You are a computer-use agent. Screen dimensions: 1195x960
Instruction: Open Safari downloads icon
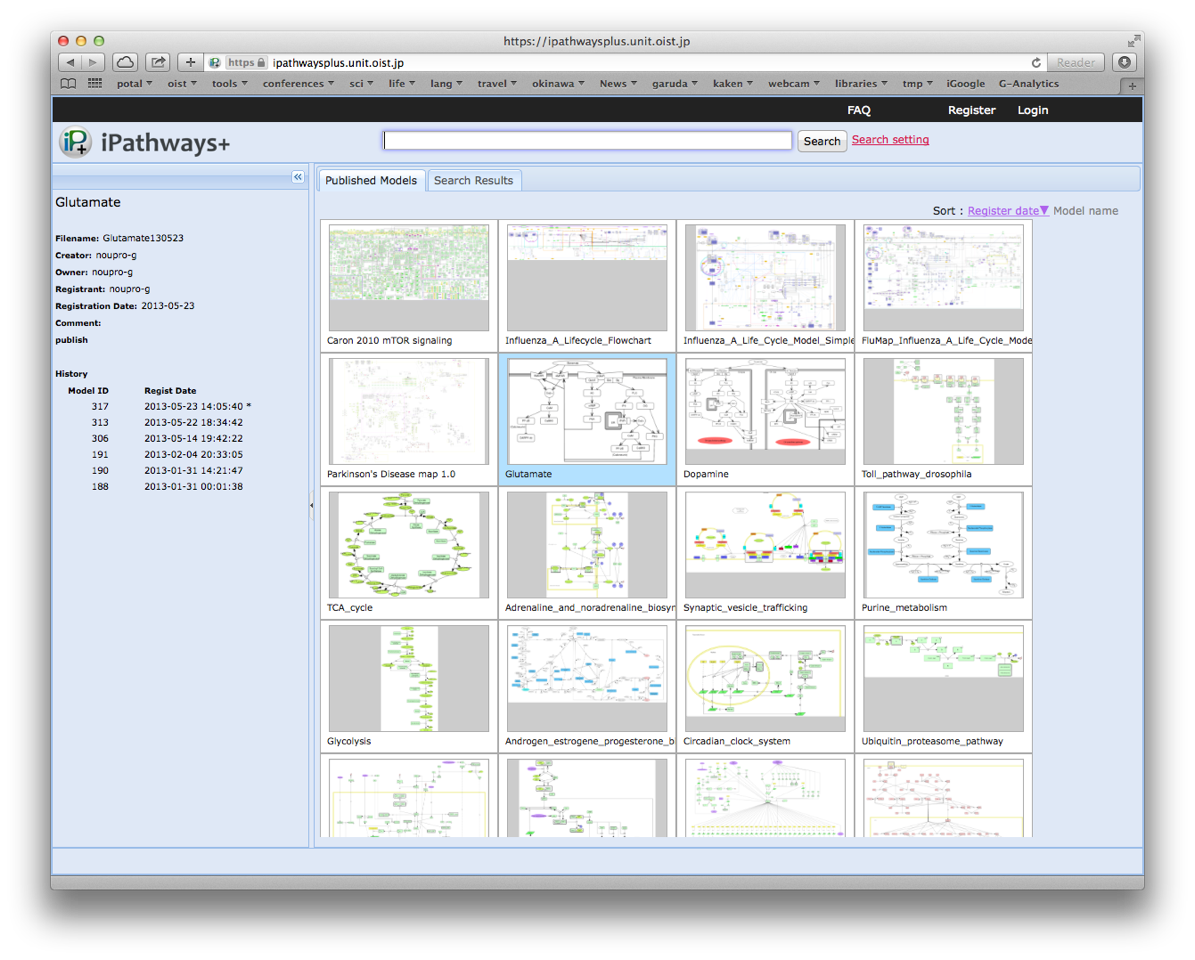[1125, 62]
